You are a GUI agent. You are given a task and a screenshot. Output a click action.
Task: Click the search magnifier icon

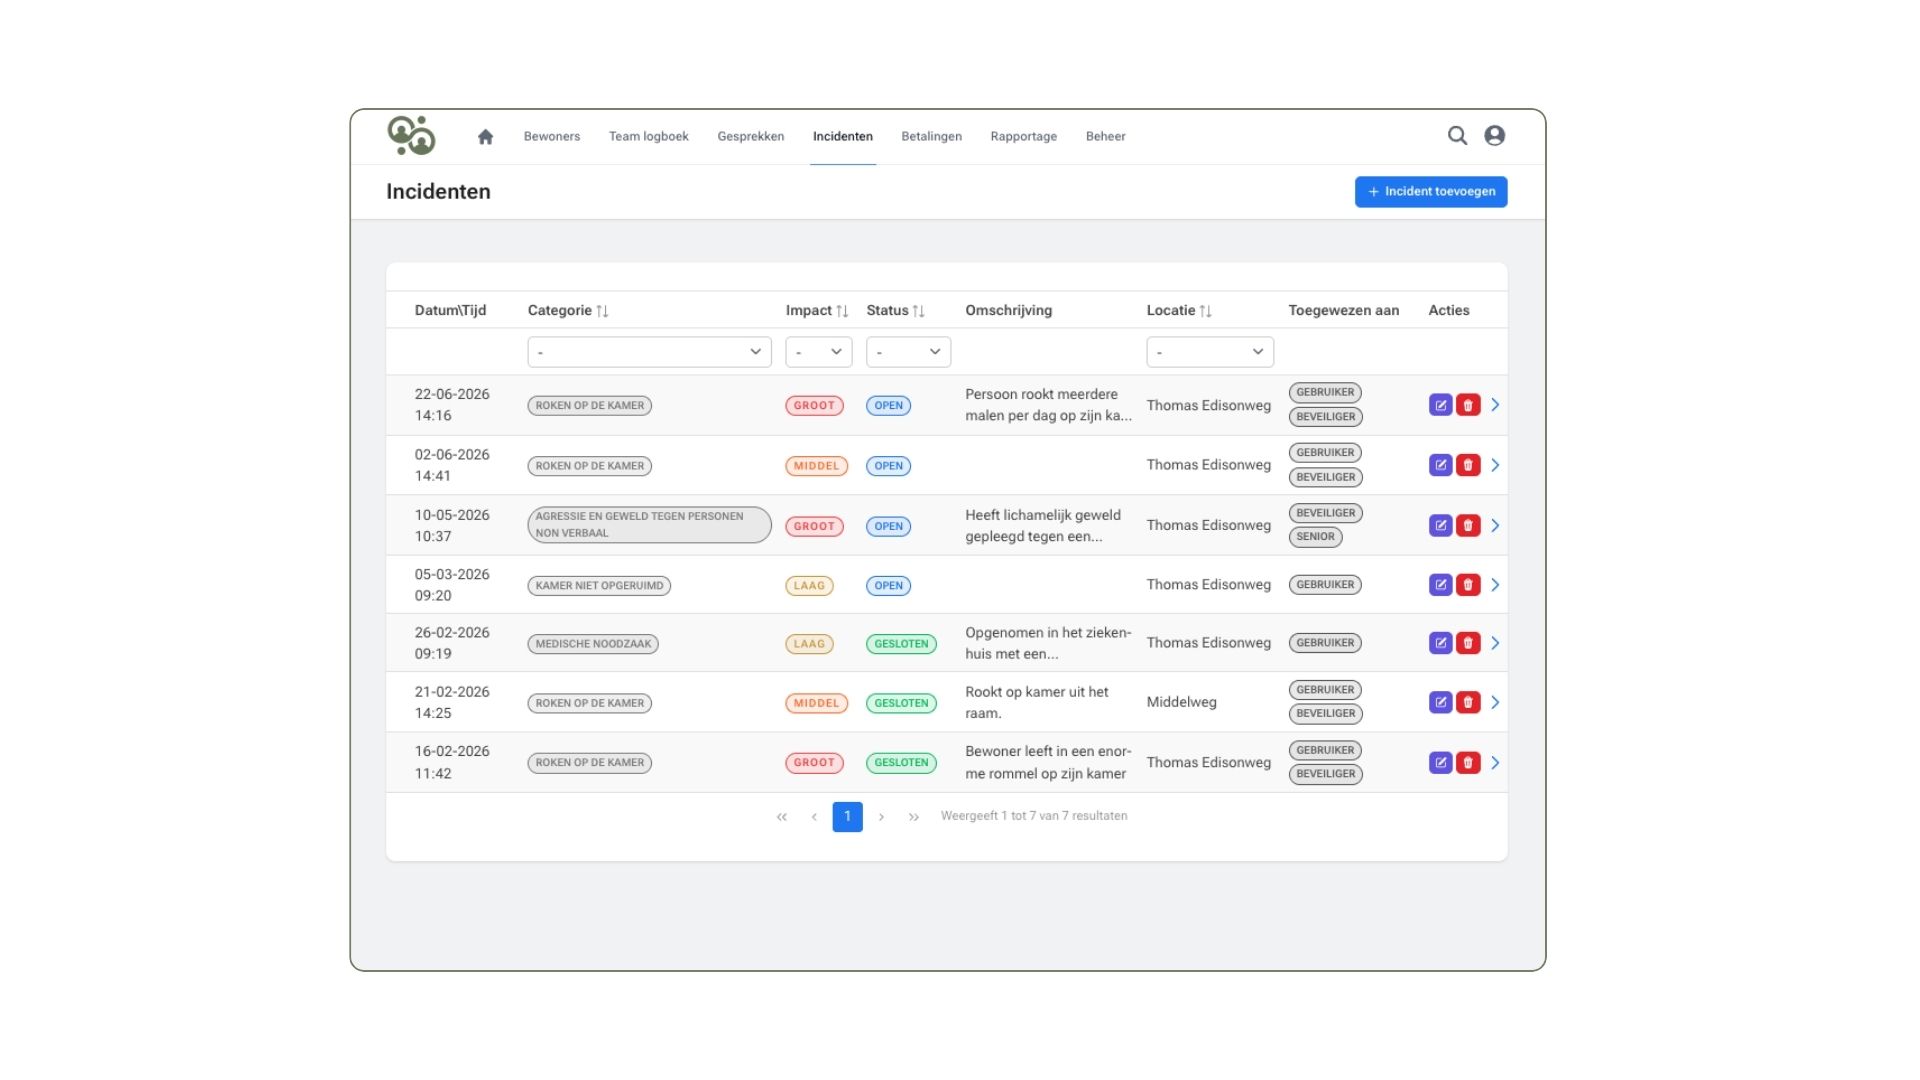(x=1457, y=136)
